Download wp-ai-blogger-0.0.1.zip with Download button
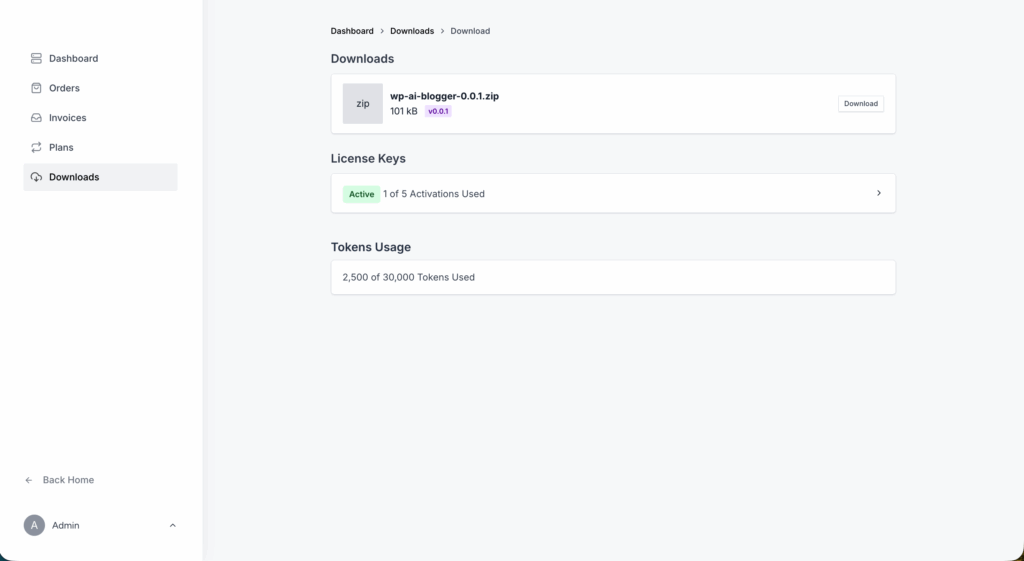 (861, 104)
